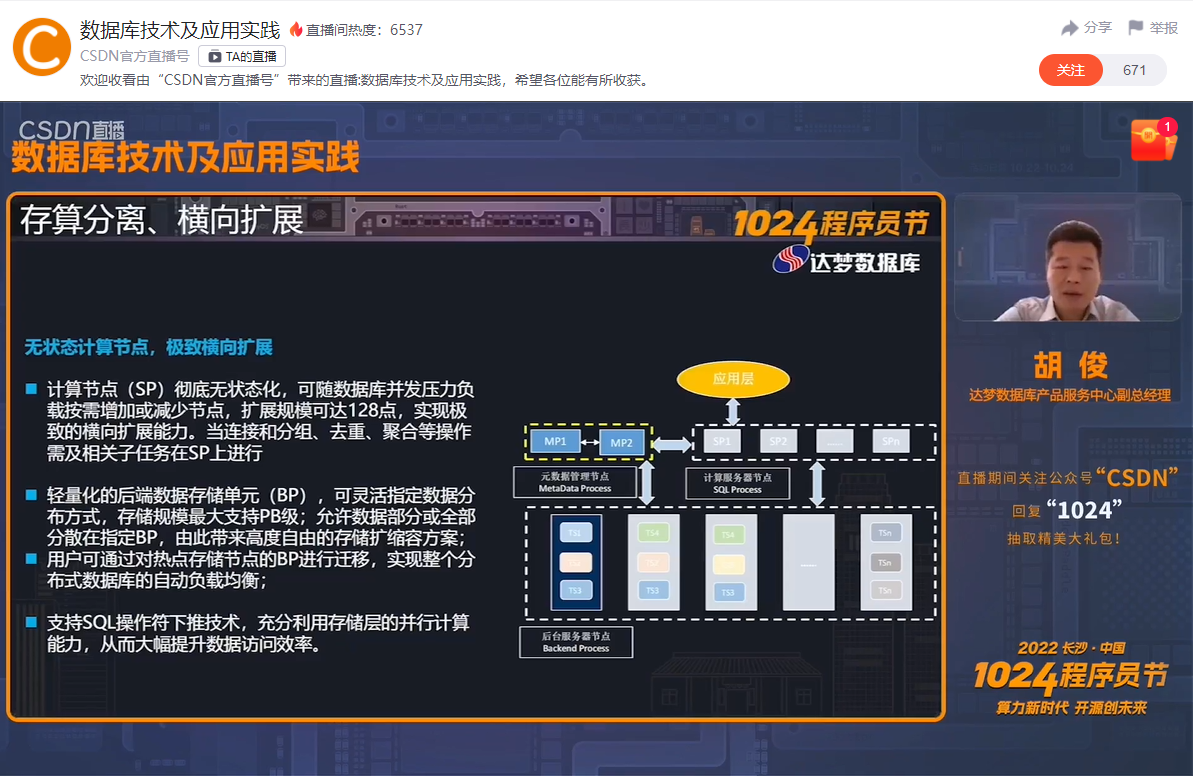
Task: Click the share arrow icon
Action: [x=1069, y=28]
